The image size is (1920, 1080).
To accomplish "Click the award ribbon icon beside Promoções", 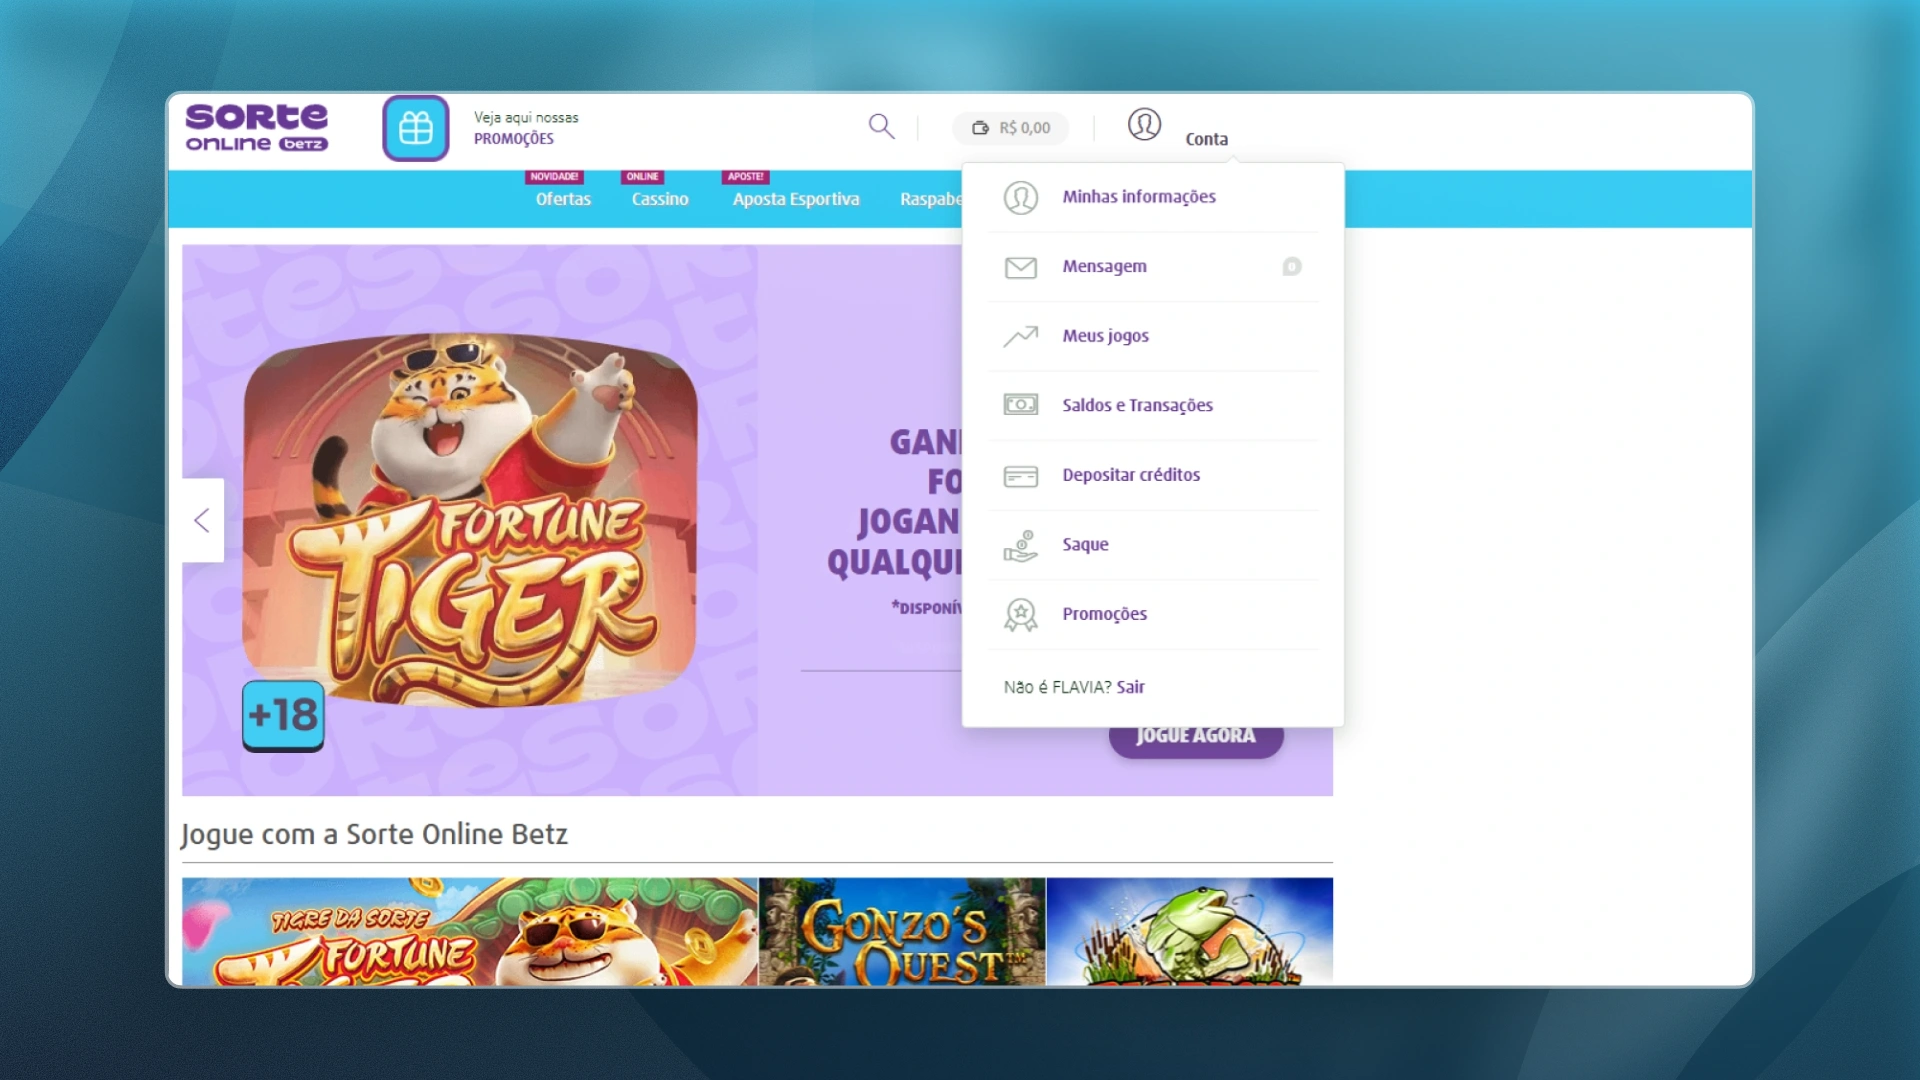I will [1020, 615].
